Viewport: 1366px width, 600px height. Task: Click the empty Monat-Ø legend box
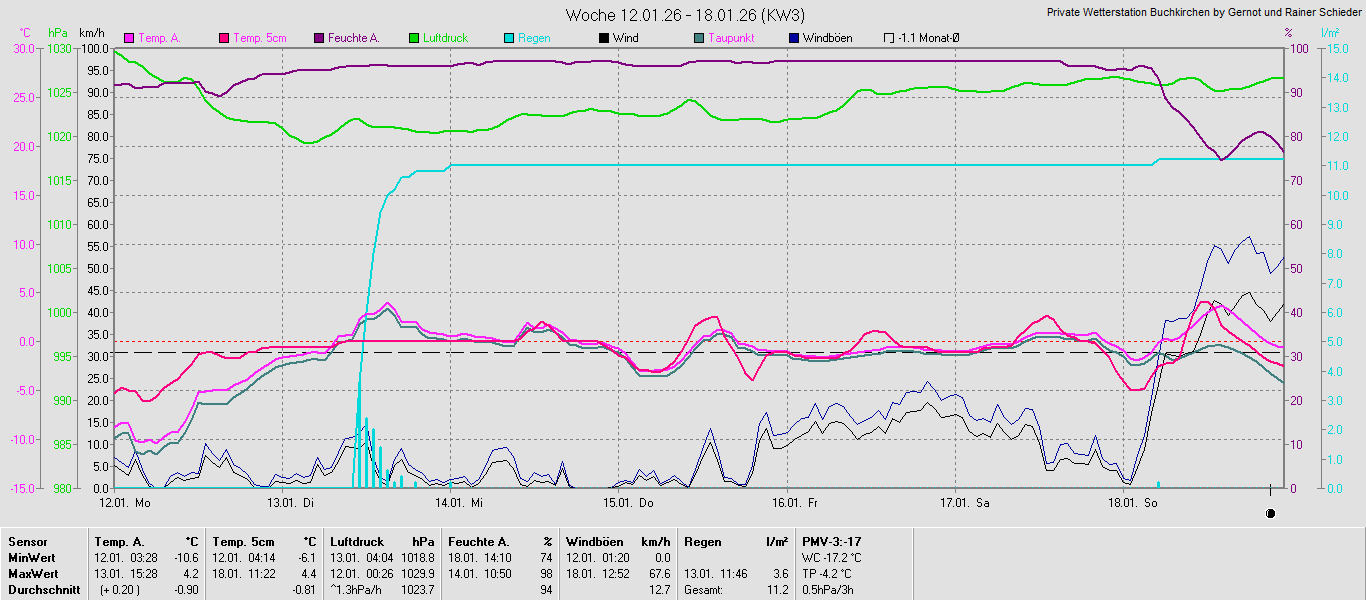tap(889, 38)
